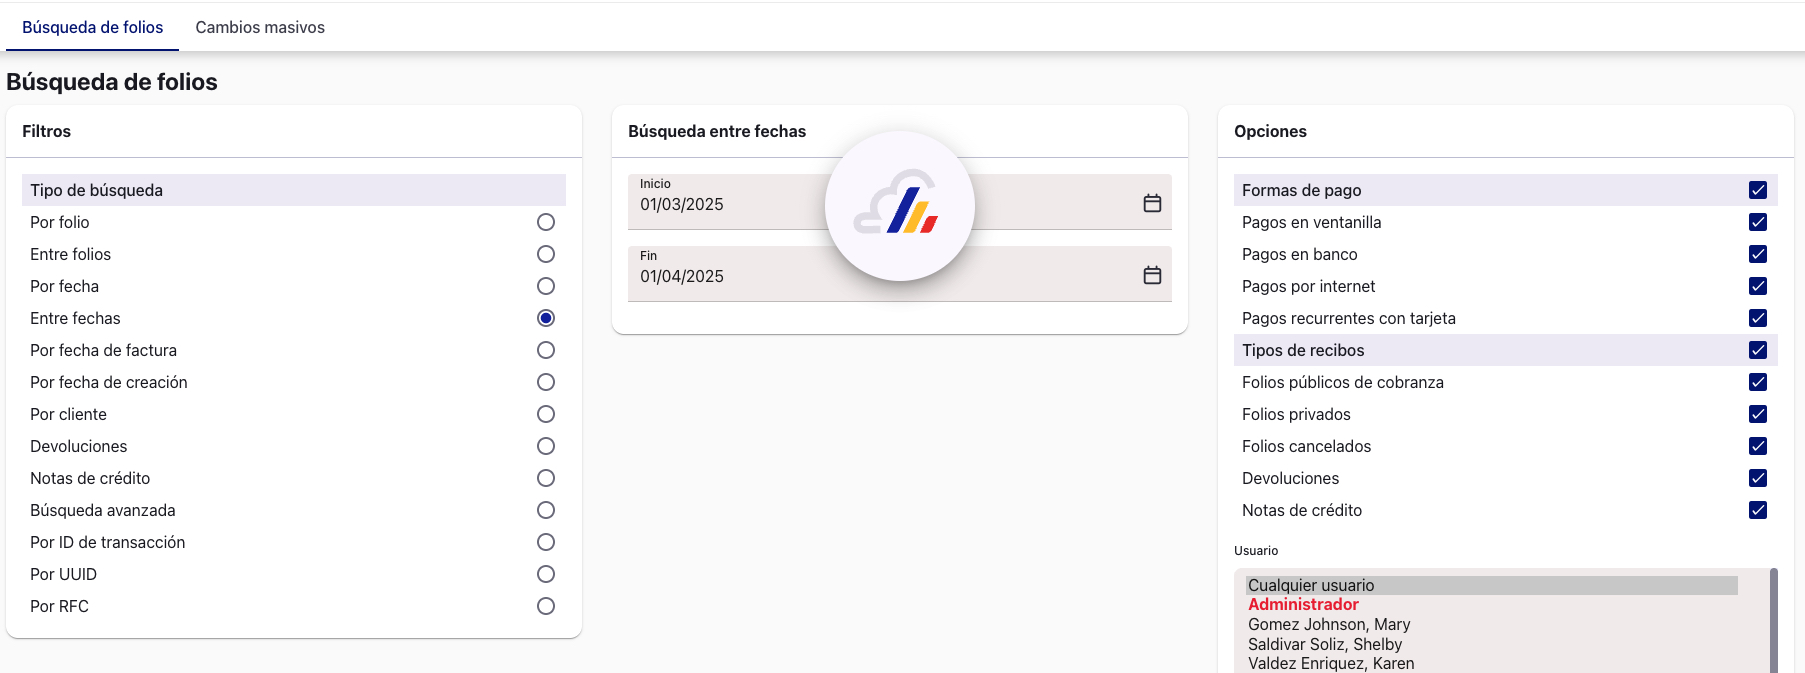1805x673 pixels.
Task: Select Cualquier usuario in the user list
Action: pos(1311,585)
